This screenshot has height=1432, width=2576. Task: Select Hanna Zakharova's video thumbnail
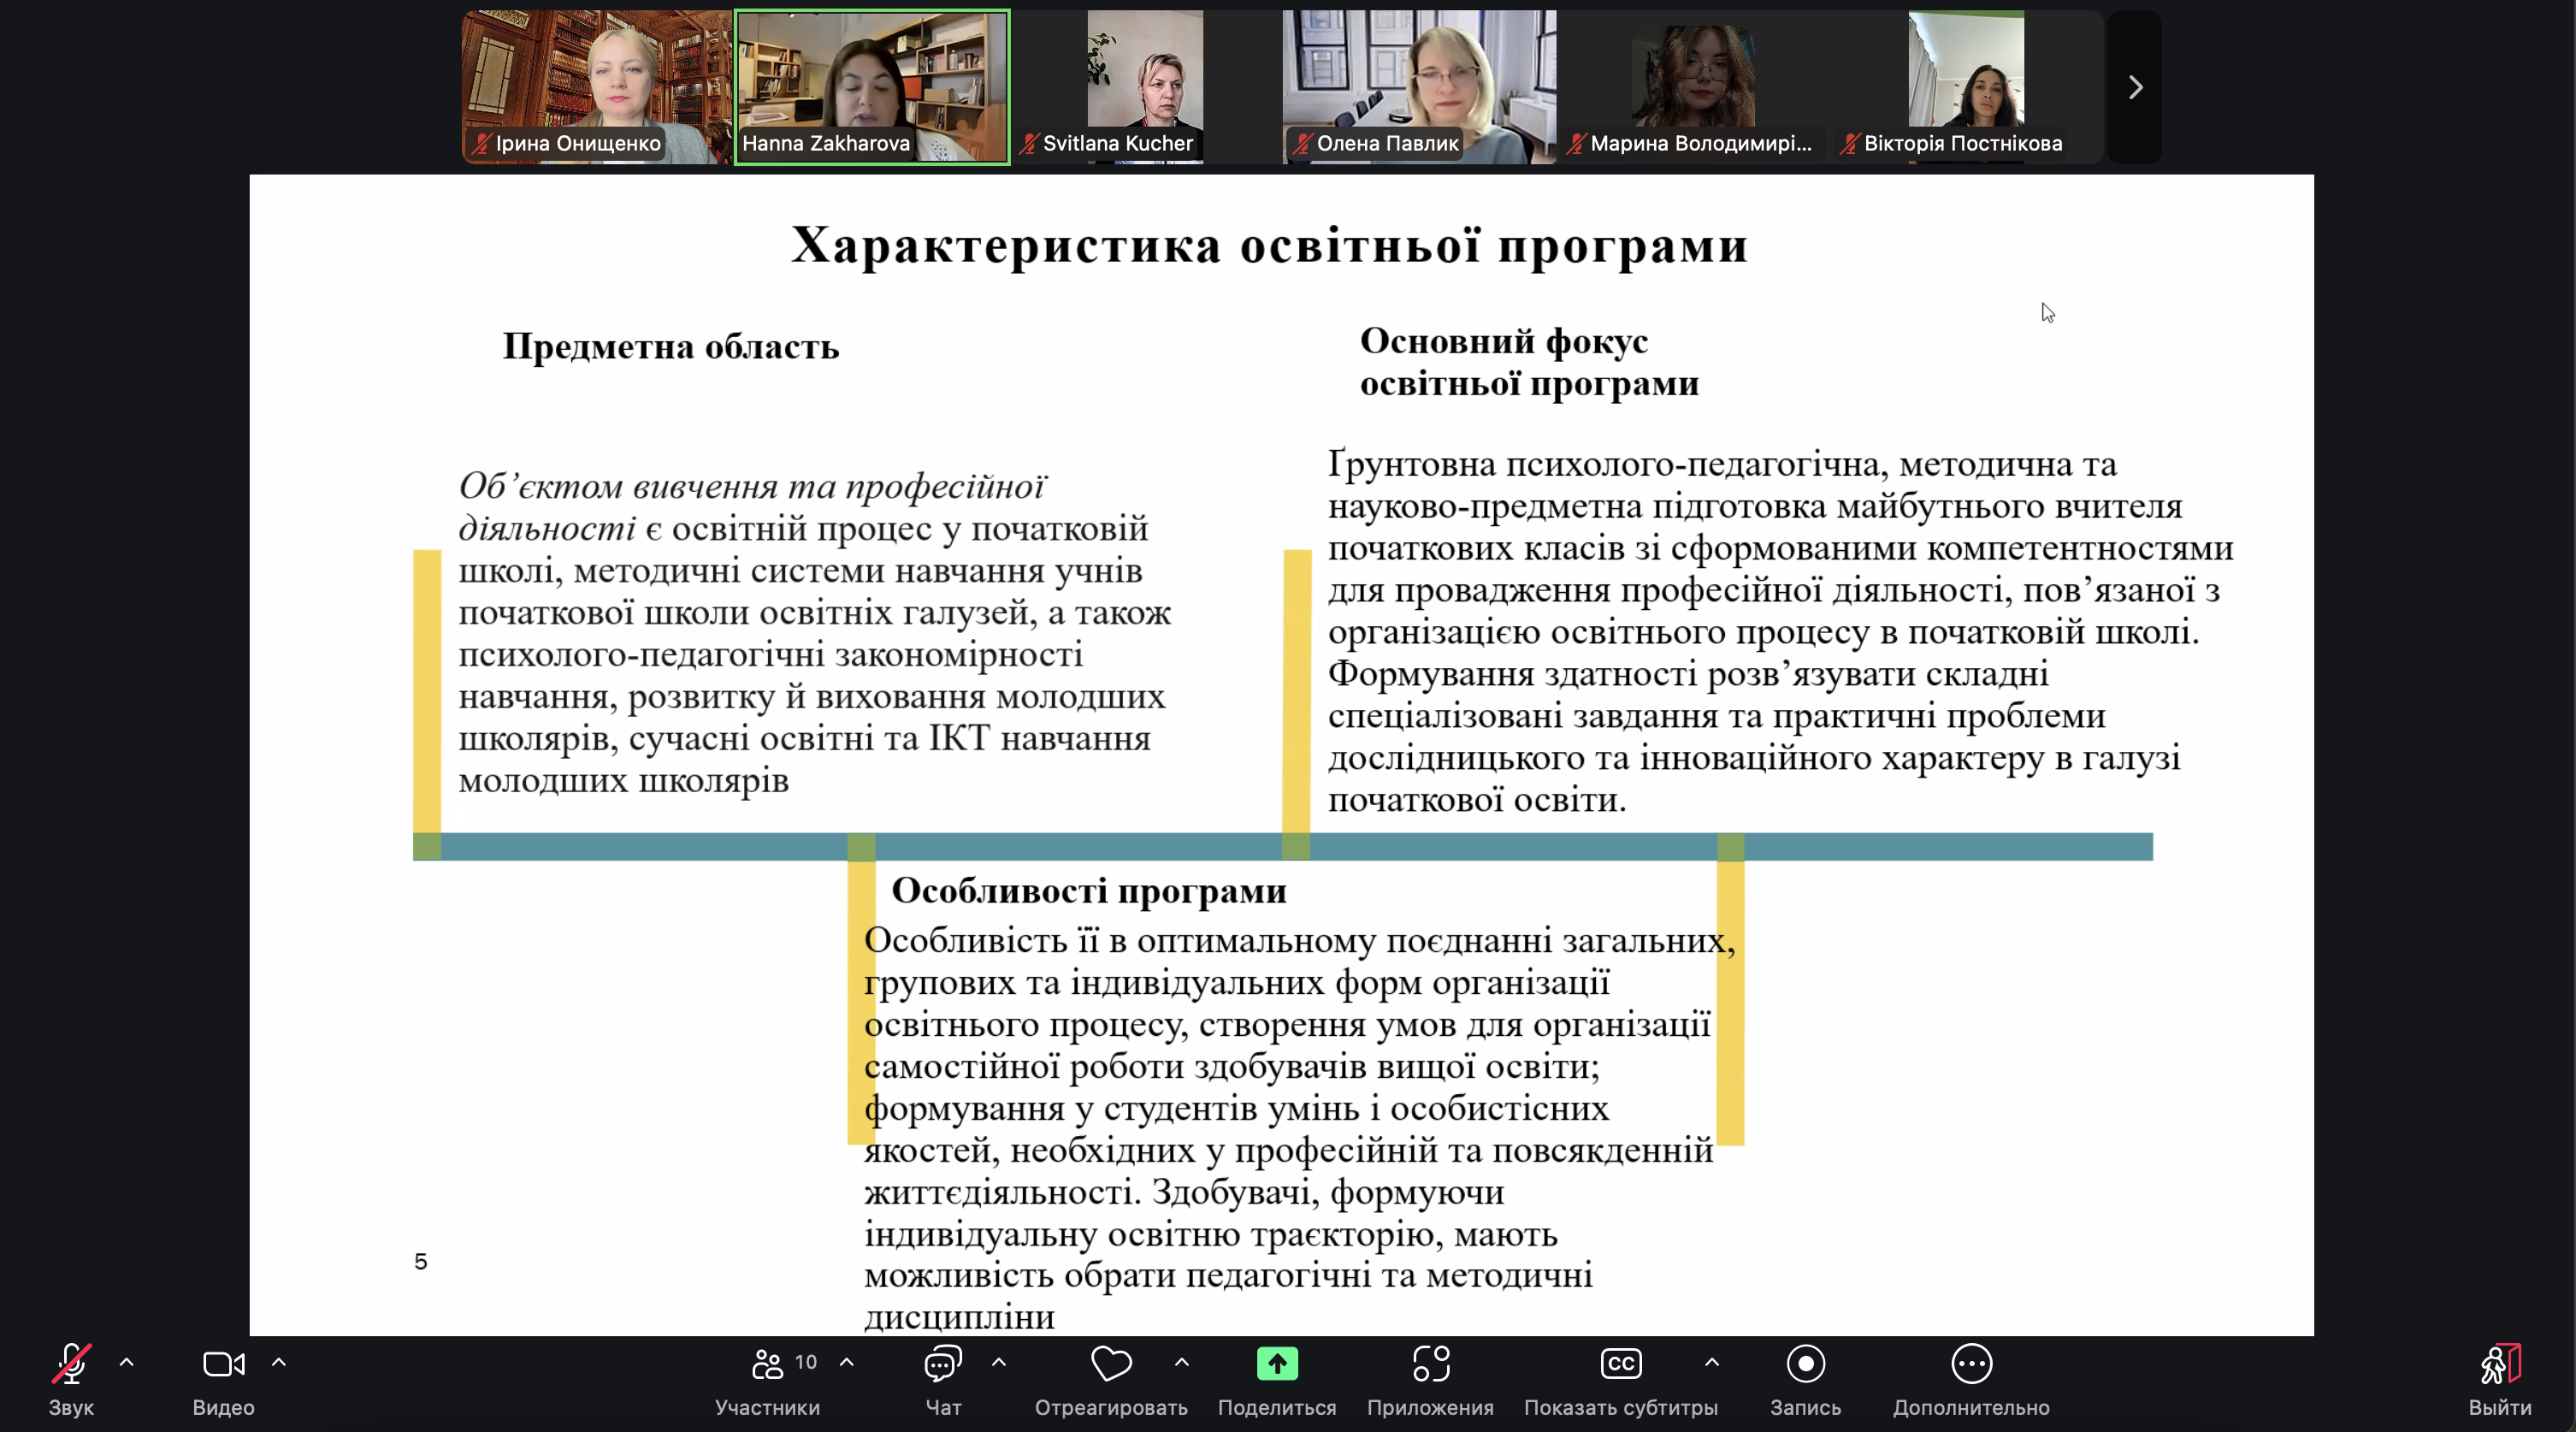[871, 87]
